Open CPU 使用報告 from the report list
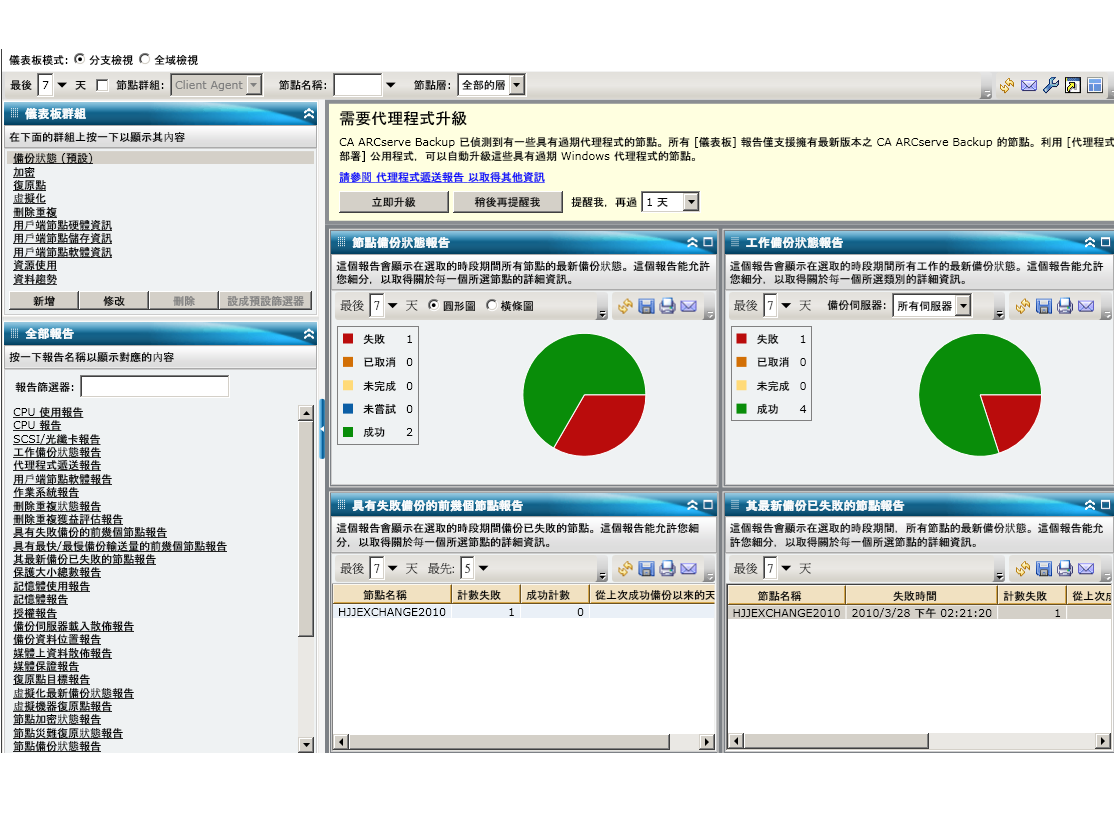 pos(48,412)
